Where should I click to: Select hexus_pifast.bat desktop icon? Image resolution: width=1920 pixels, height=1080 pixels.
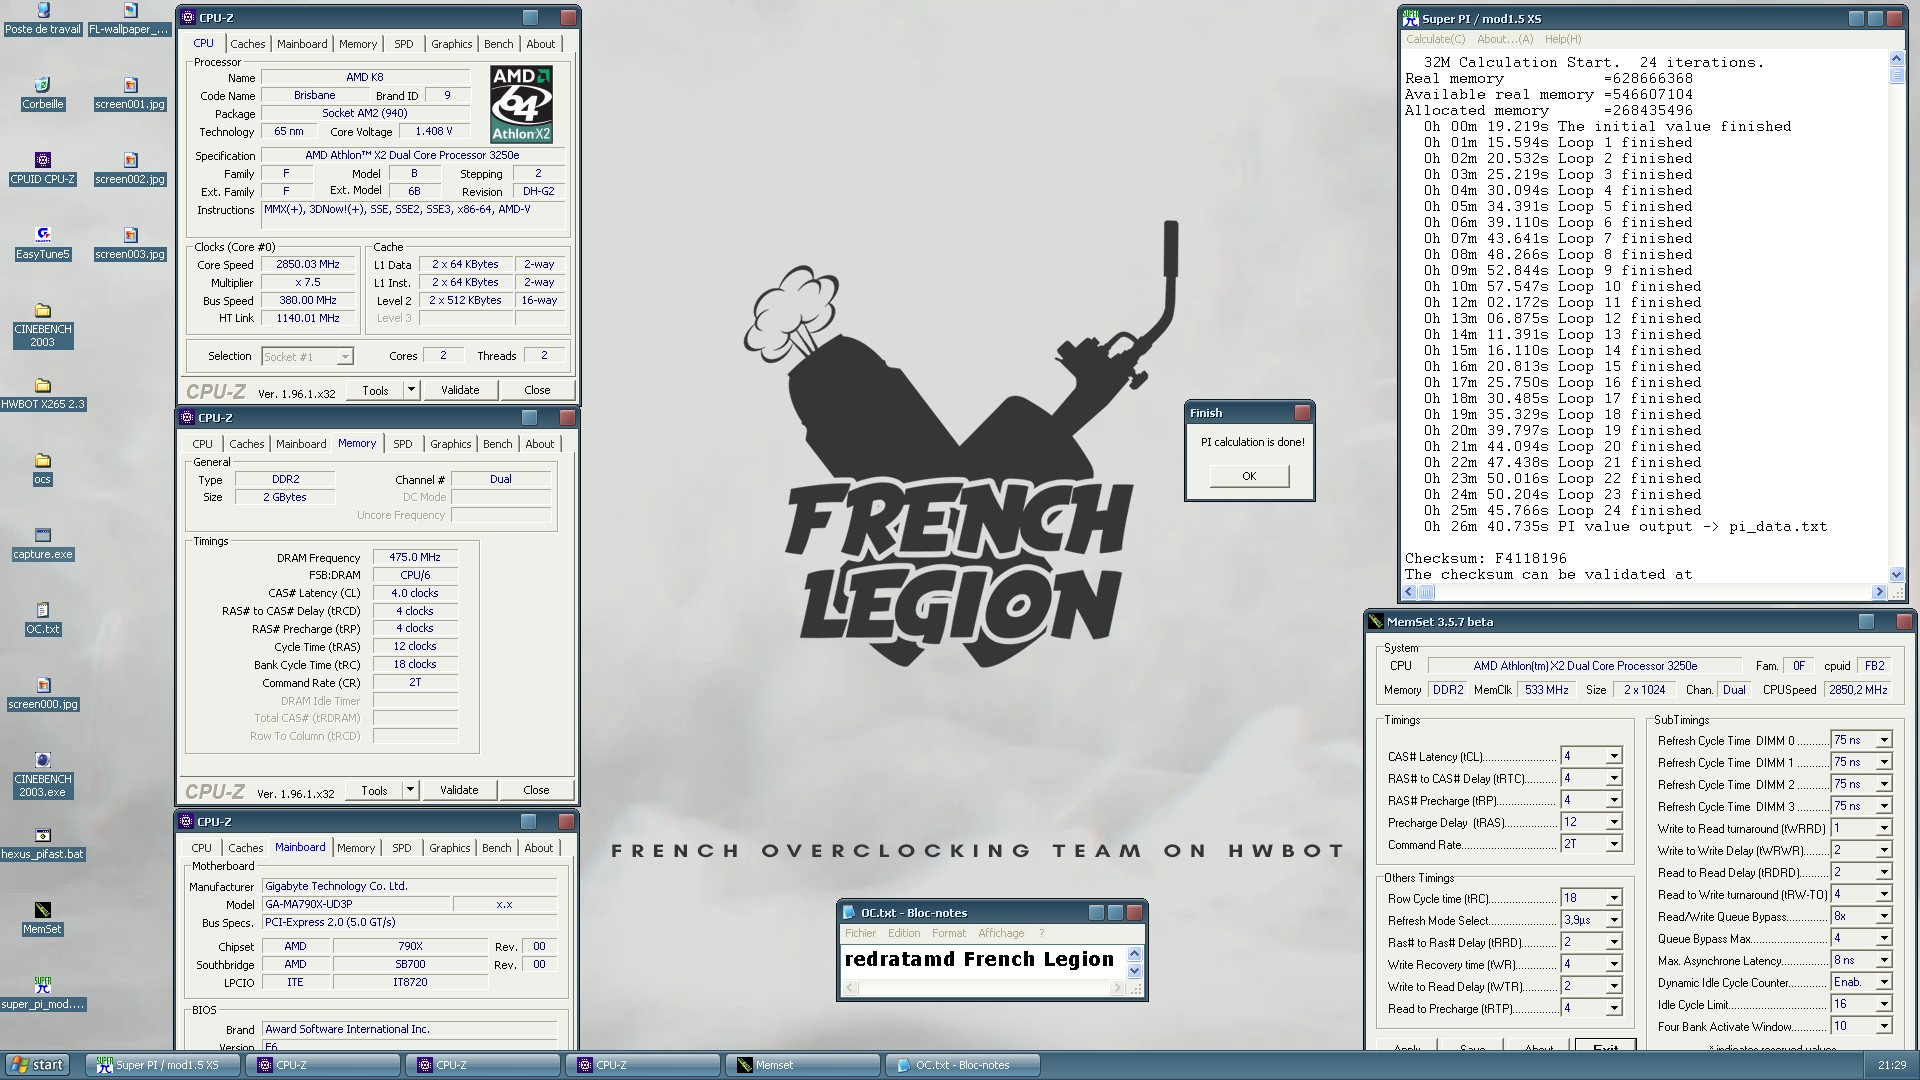tap(42, 844)
